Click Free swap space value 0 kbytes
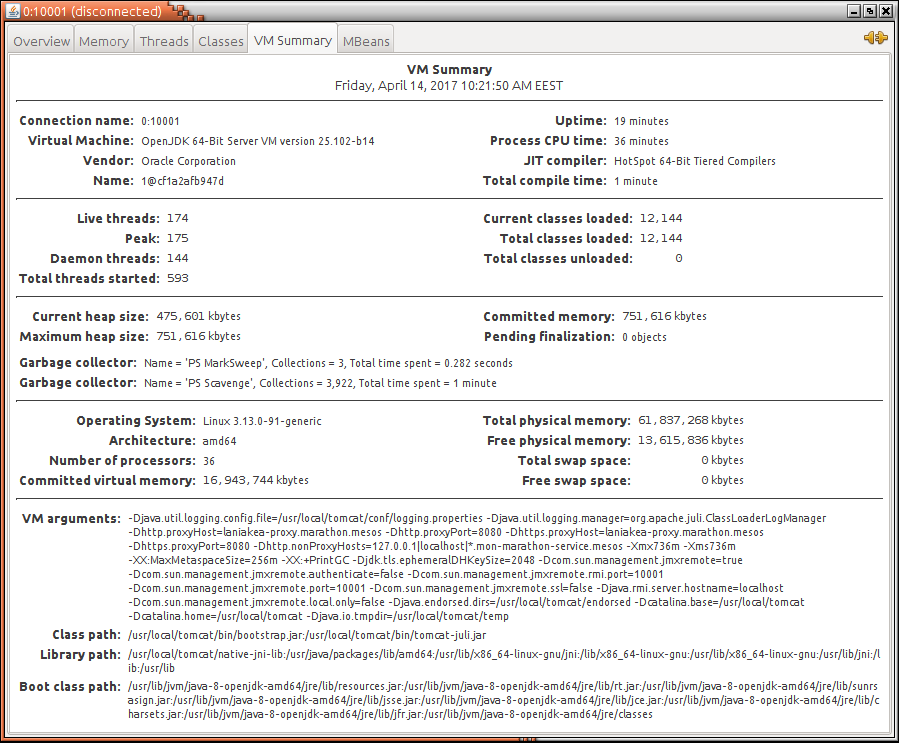This screenshot has height=743, width=899. 722,480
